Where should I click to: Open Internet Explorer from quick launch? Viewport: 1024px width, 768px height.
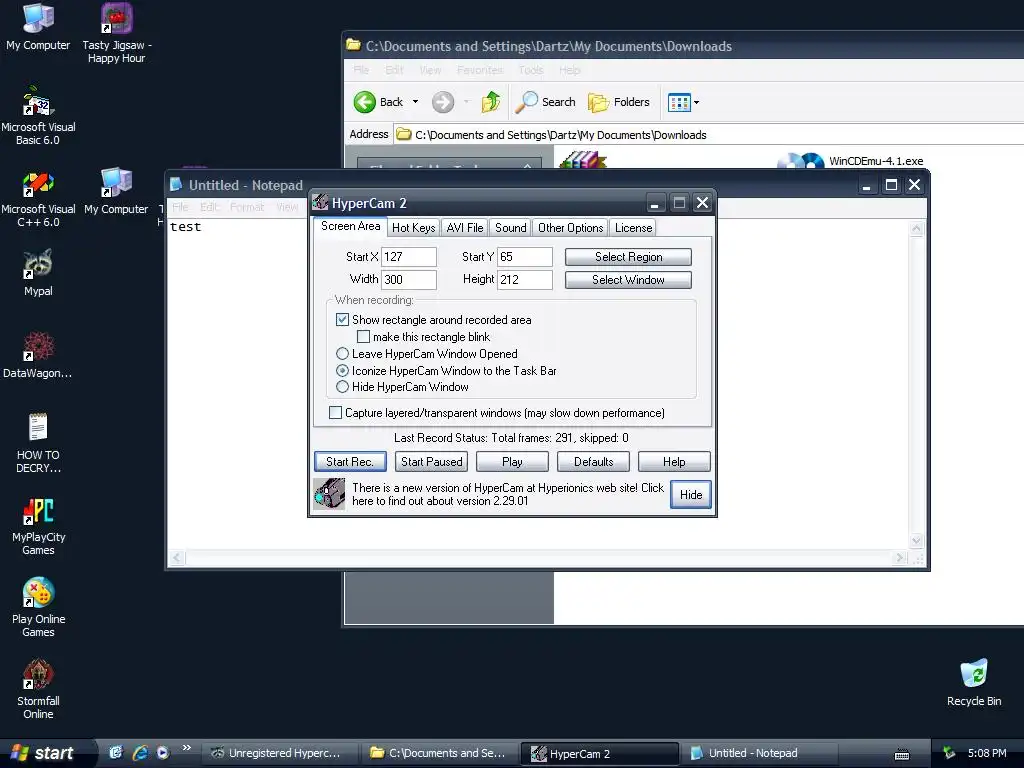click(140, 753)
